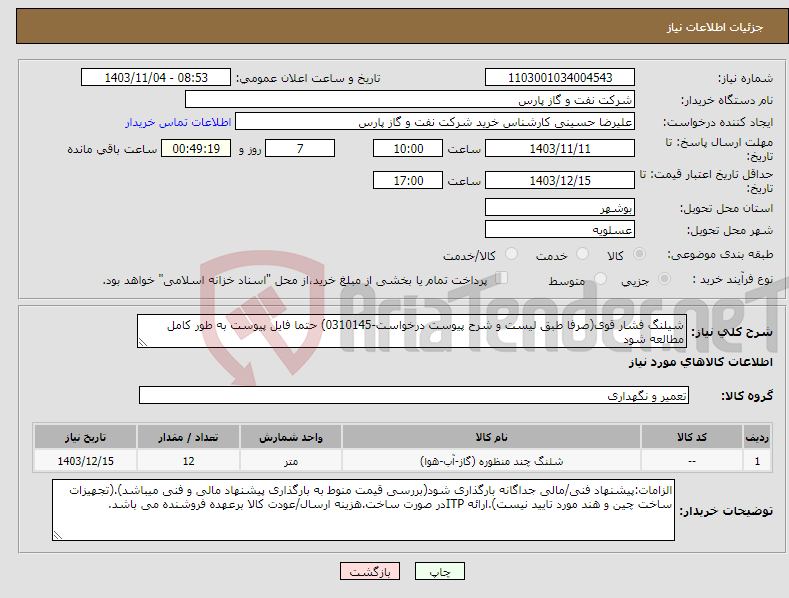Click the جزئیات اطلاعات نیاز page title
Screen dimensions: 789x598
click(715, 27)
